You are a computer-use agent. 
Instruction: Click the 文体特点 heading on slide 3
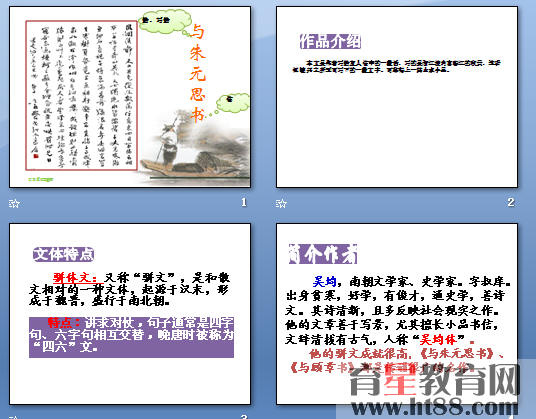(64, 254)
